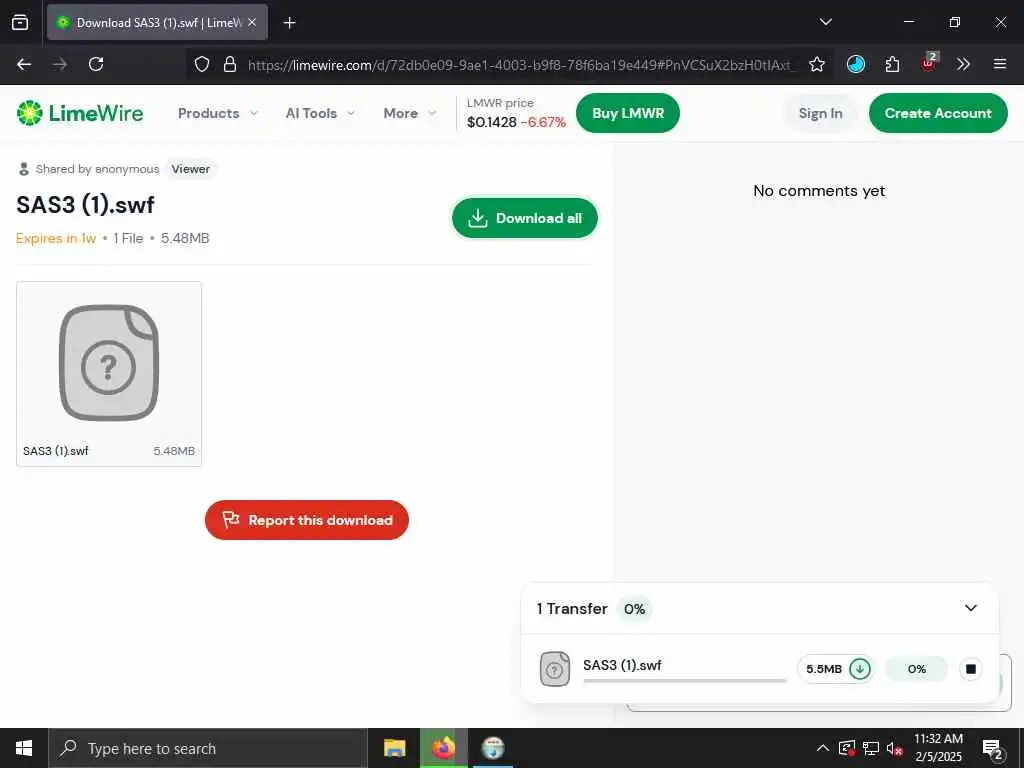Show more tools via double-chevron overflow
This screenshot has width=1024, height=768.
pos(963,64)
